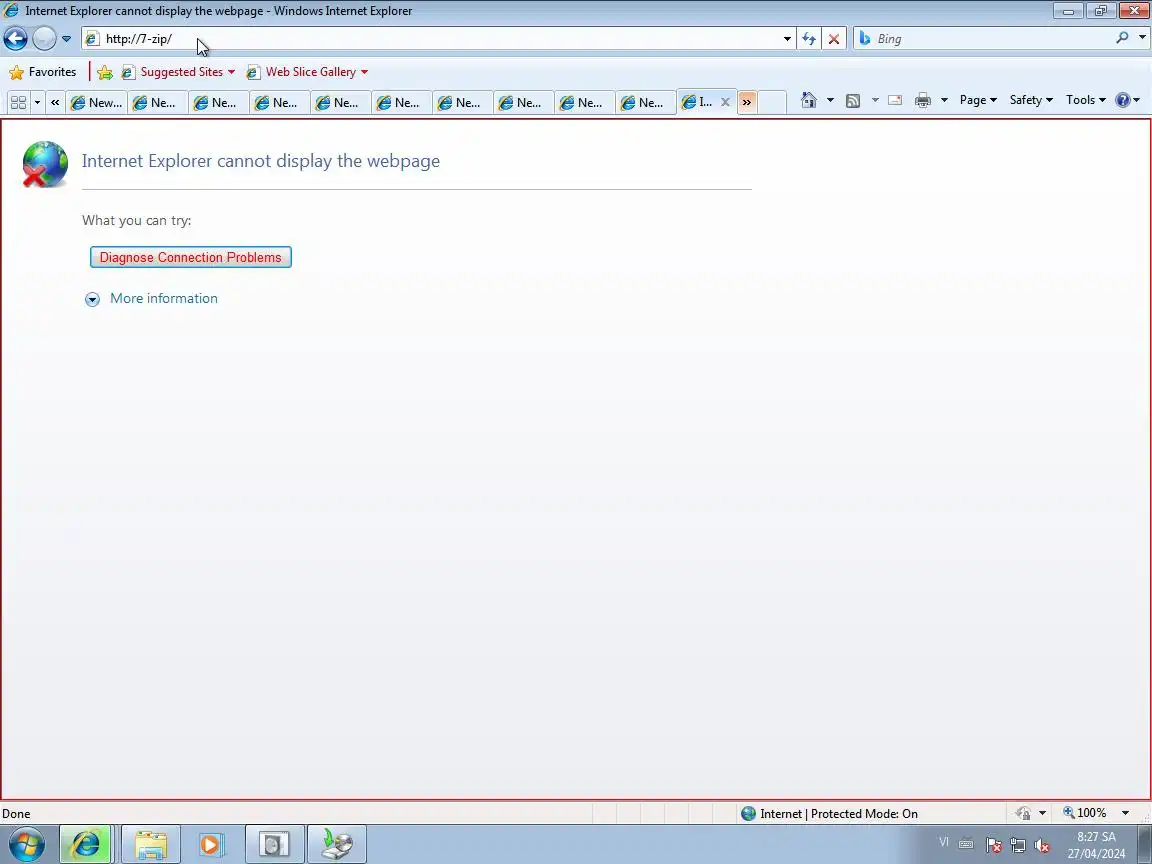Open the tab list dropdown arrow

tap(37, 102)
